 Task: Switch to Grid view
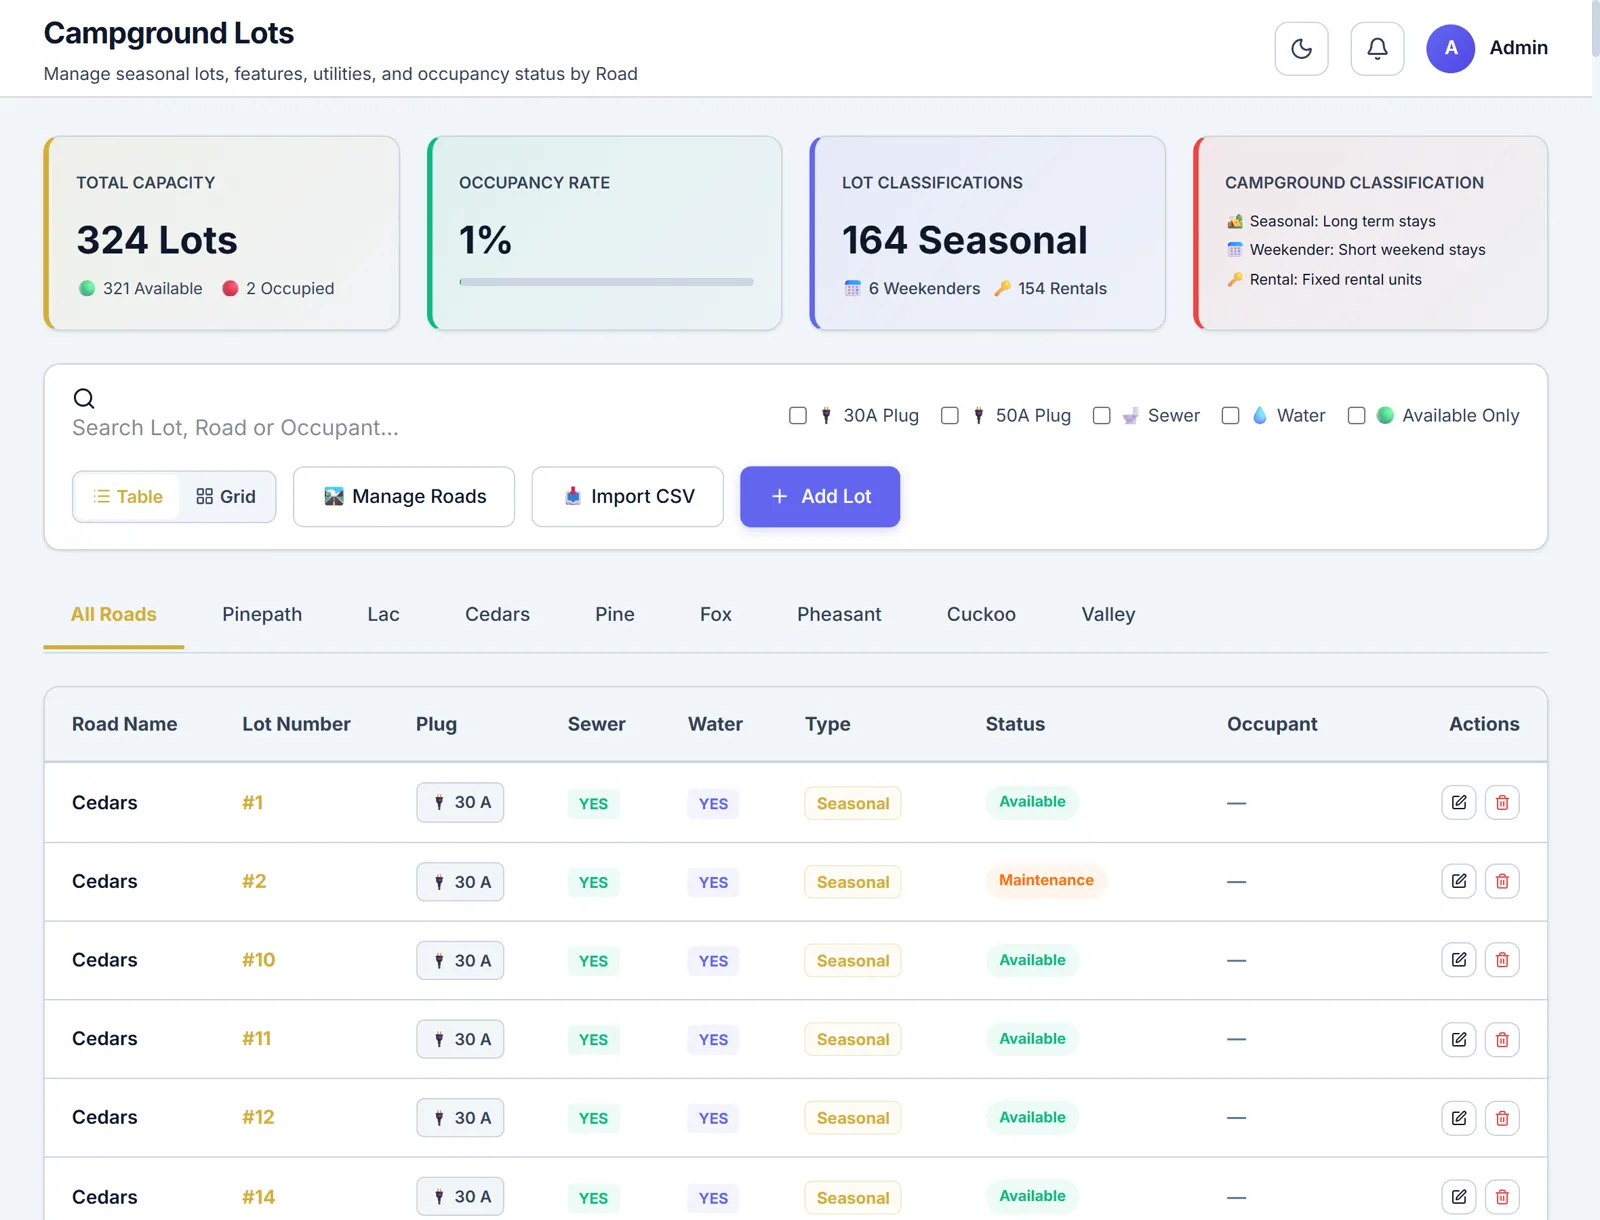point(226,496)
